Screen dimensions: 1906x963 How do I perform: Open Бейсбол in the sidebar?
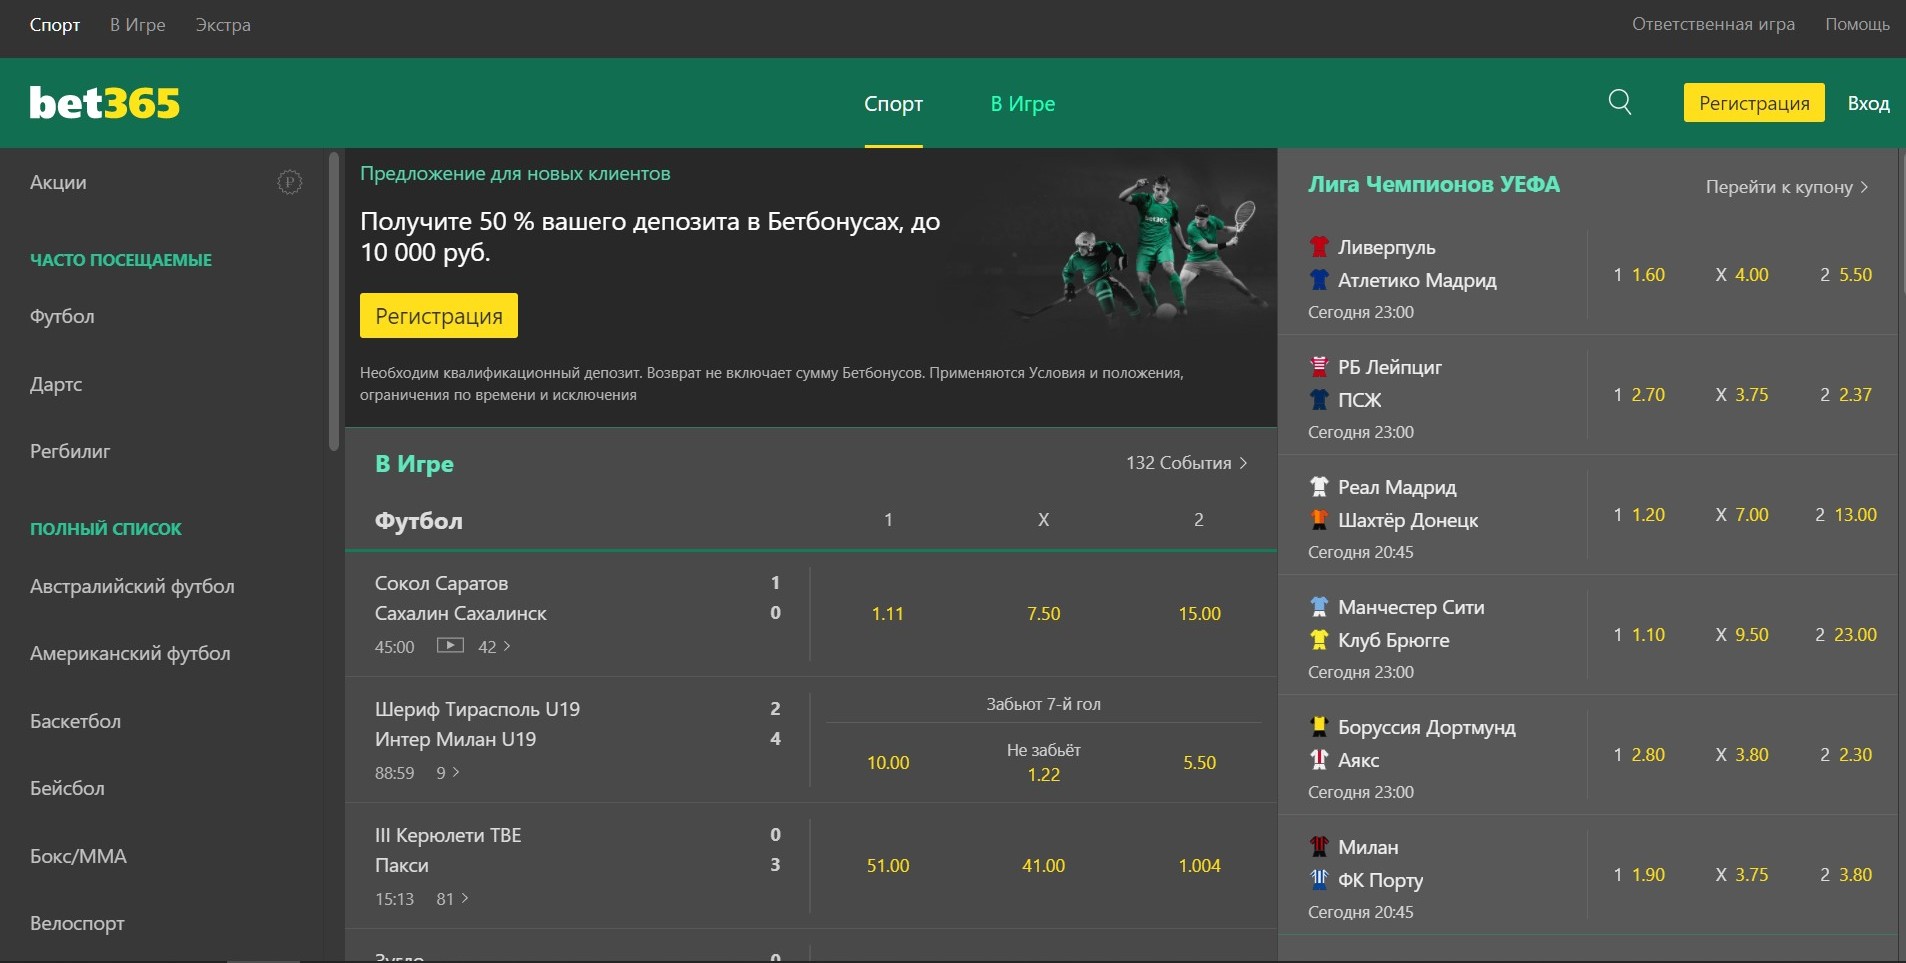pyautogui.click(x=67, y=788)
